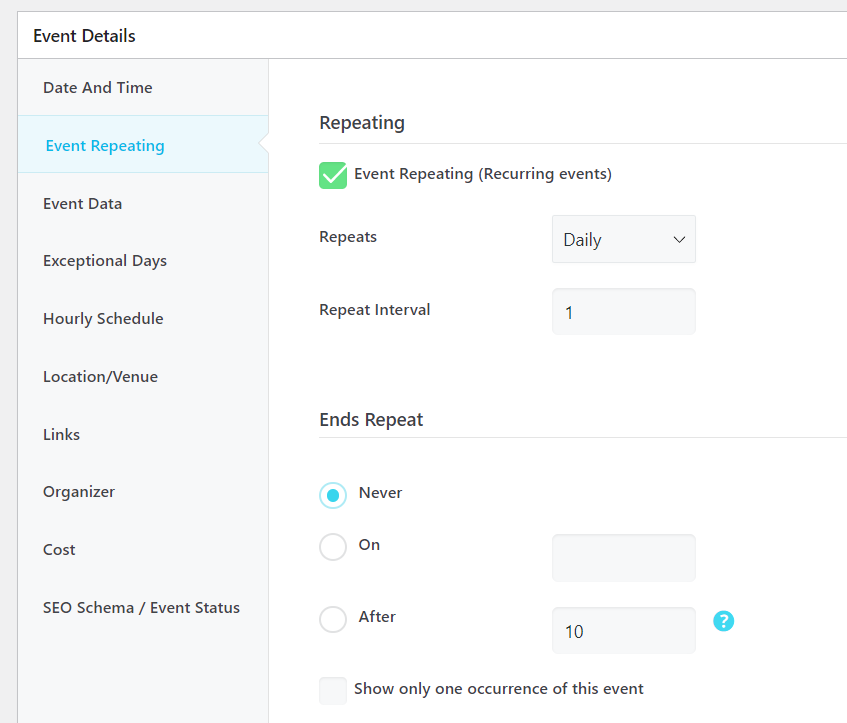Go to the Event Data tab
The height and width of the screenshot is (723, 847).
coord(83,204)
